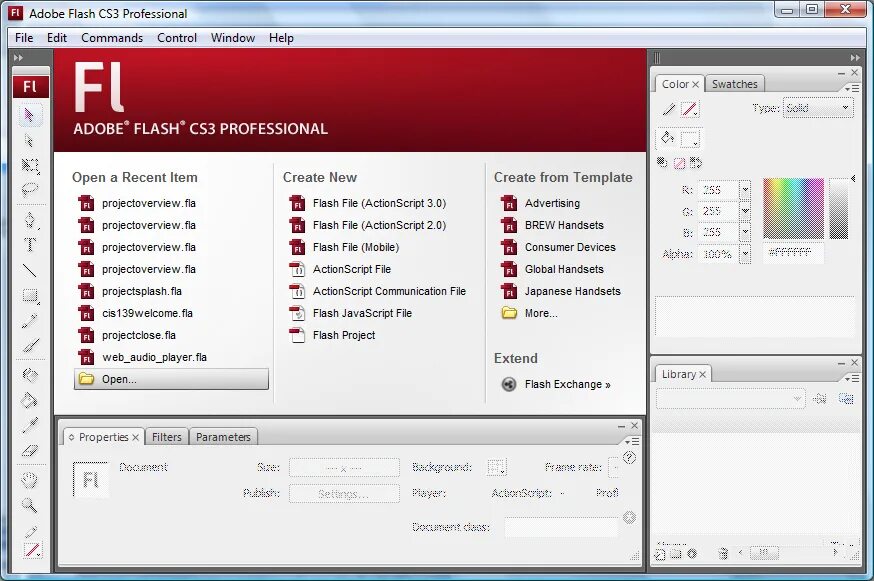Click the stroke color swatch in Color panel
The image size is (874, 581).
click(690, 109)
